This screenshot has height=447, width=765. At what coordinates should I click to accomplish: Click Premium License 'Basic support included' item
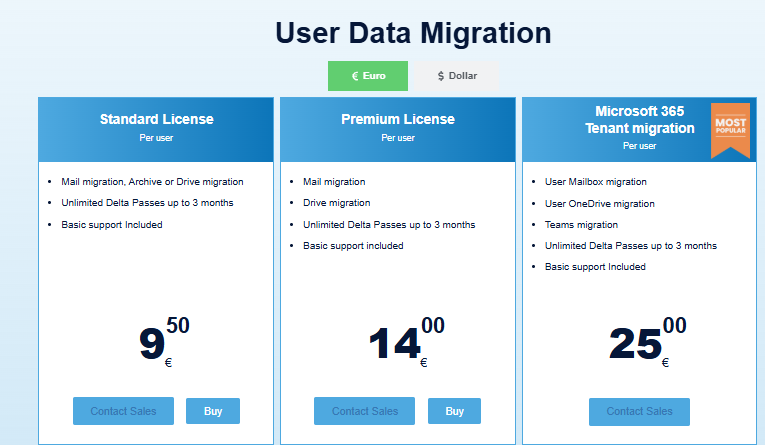point(353,245)
